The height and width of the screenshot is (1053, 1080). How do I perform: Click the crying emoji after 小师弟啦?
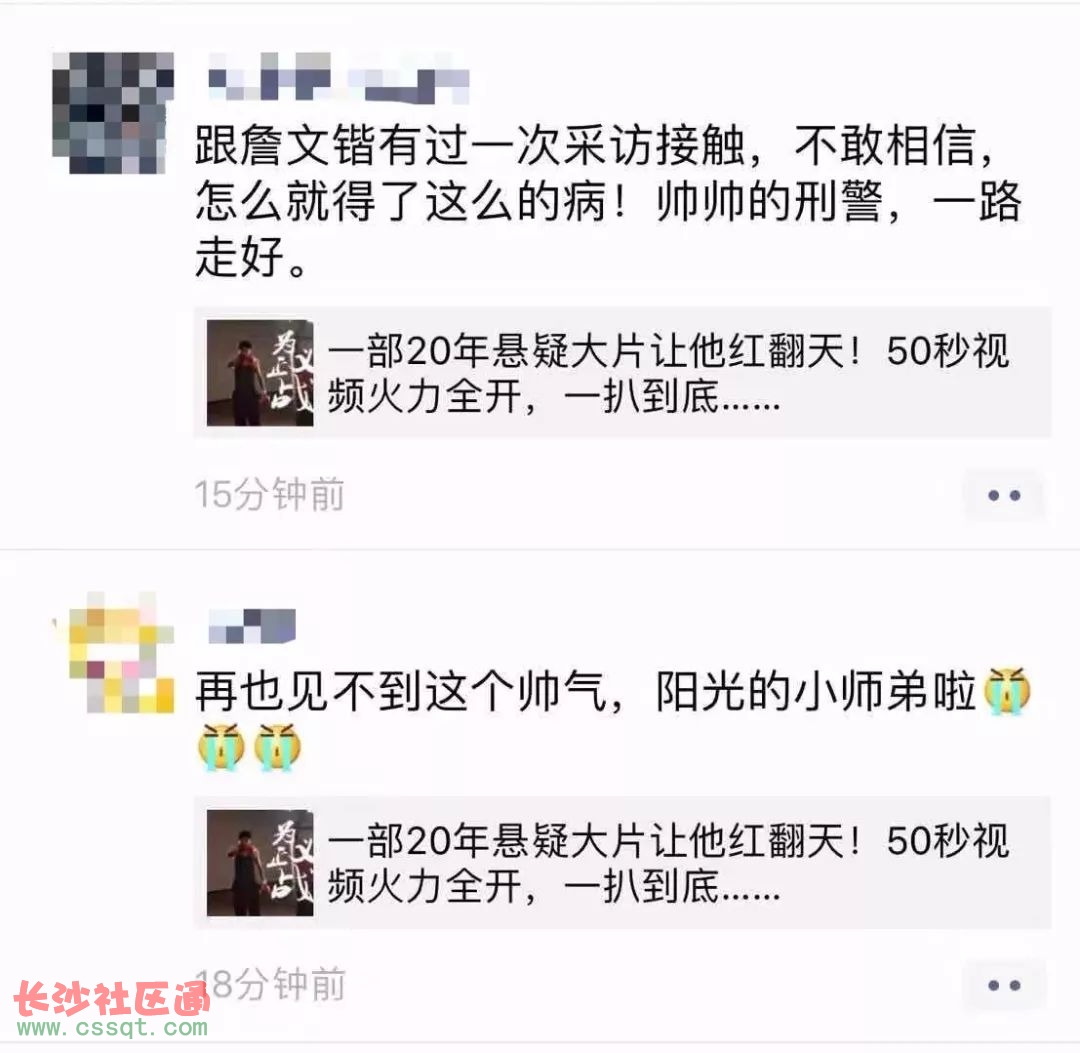click(1006, 691)
